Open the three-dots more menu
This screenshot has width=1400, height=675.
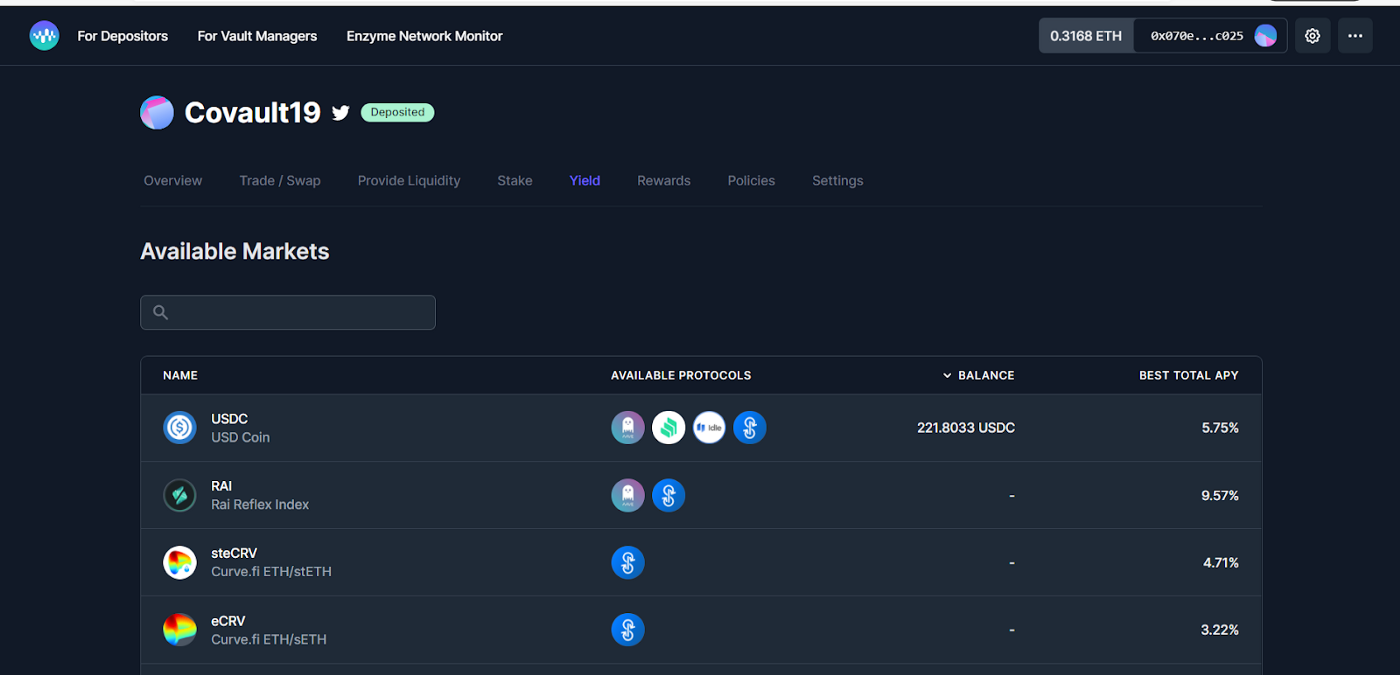(x=1355, y=36)
